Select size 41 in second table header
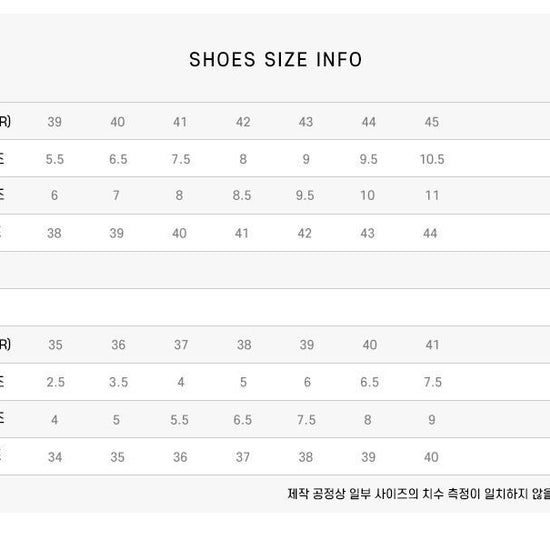 click(x=432, y=345)
